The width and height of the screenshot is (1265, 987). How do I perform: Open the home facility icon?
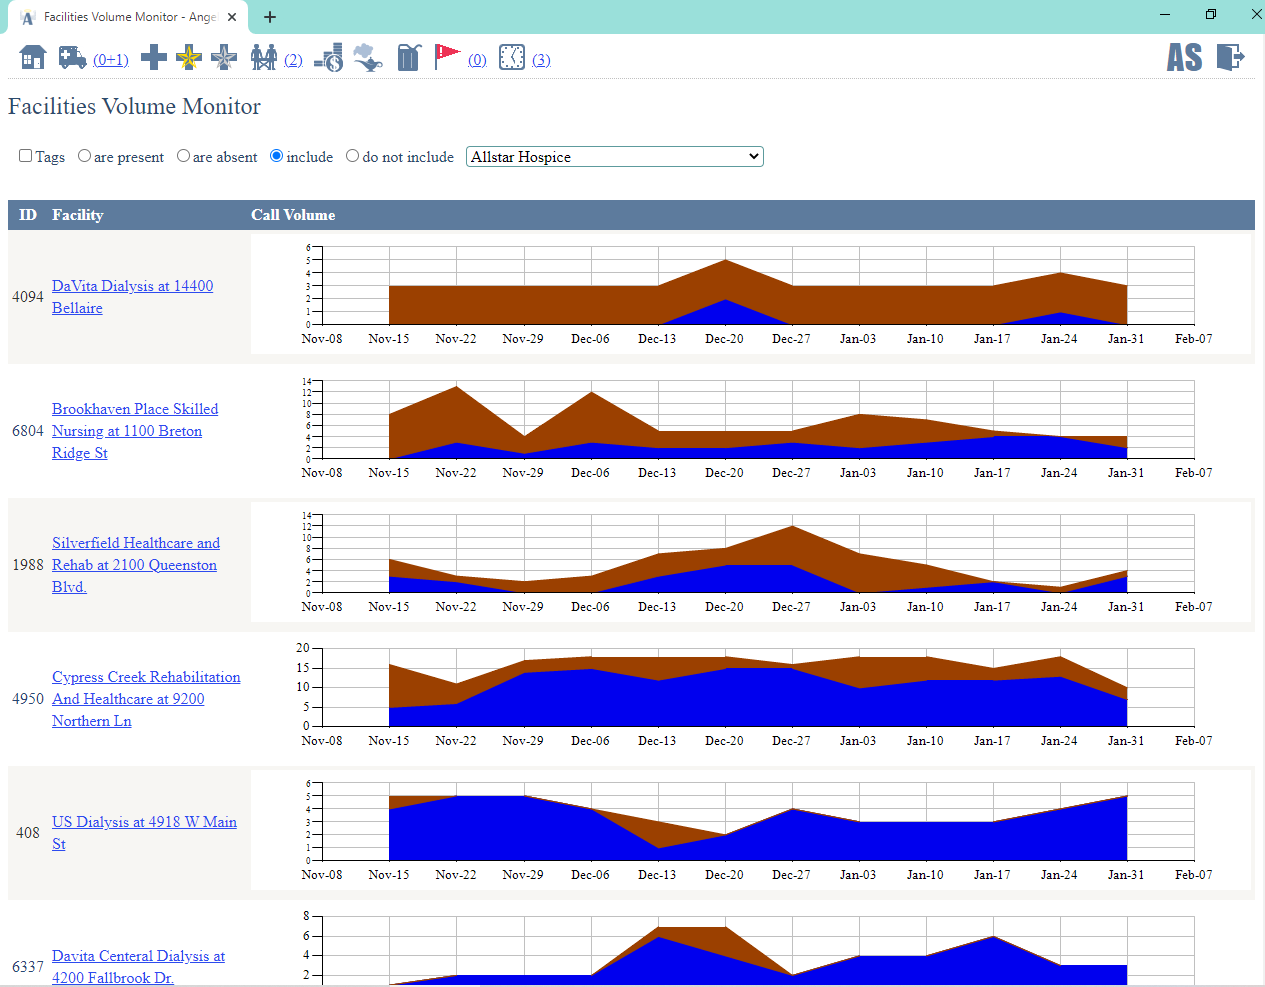coord(31,57)
